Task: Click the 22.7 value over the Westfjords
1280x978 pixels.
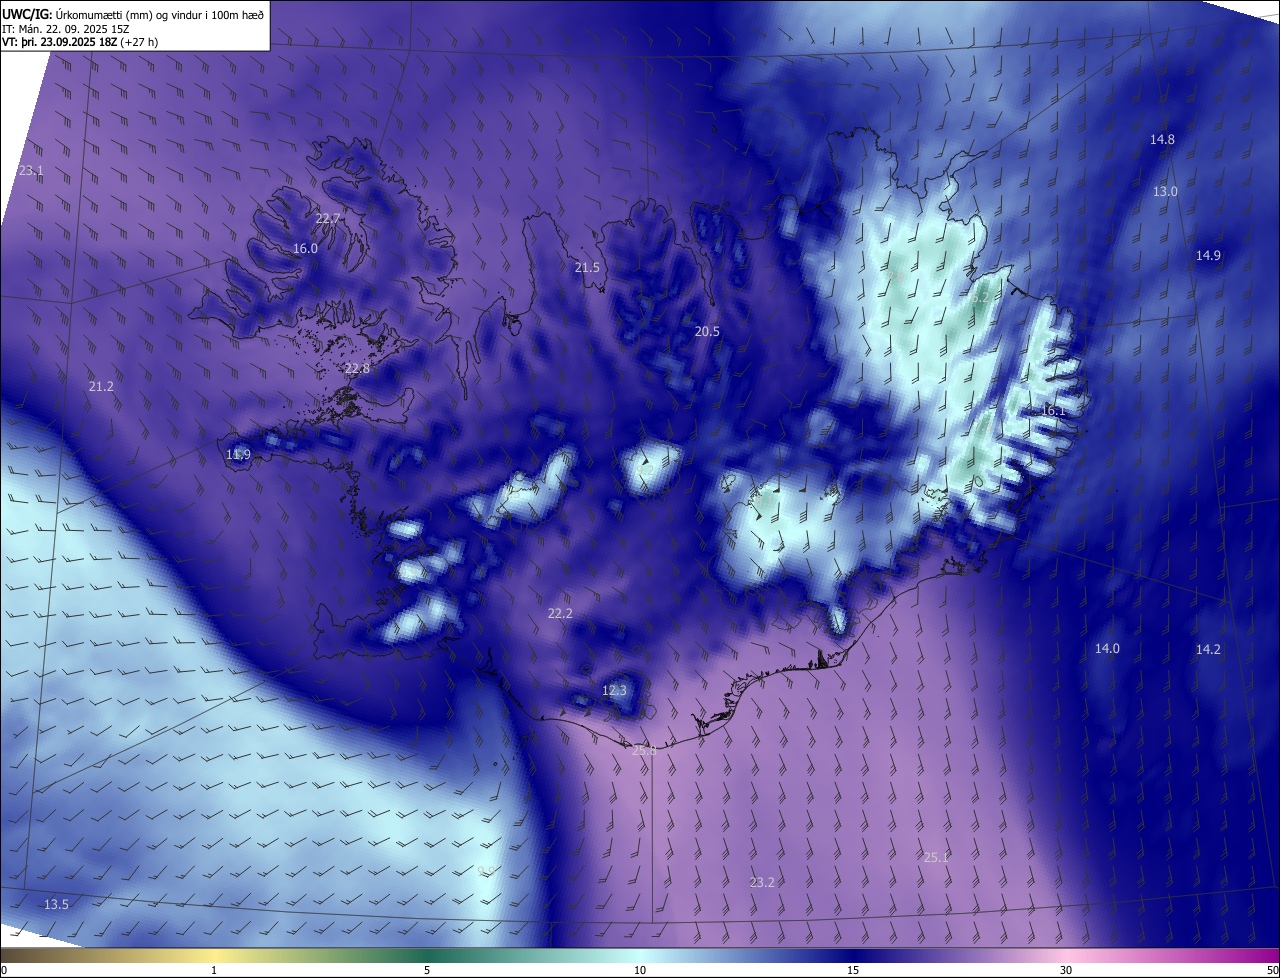Action: coord(328,218)
